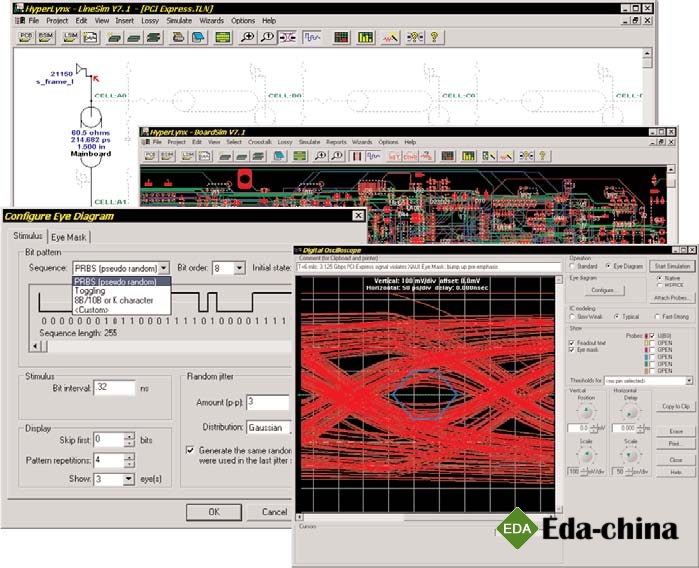This screenshot has width=699, height=568.
Task: Switch to the Stimulus tab
Action: [28, 236]
